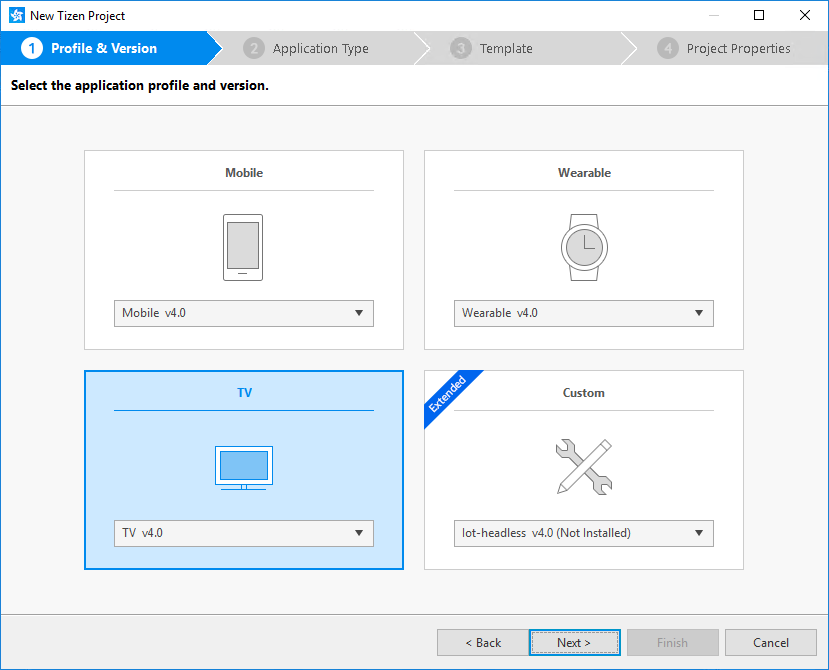Open the Iot-headless version dropdown

583,533
